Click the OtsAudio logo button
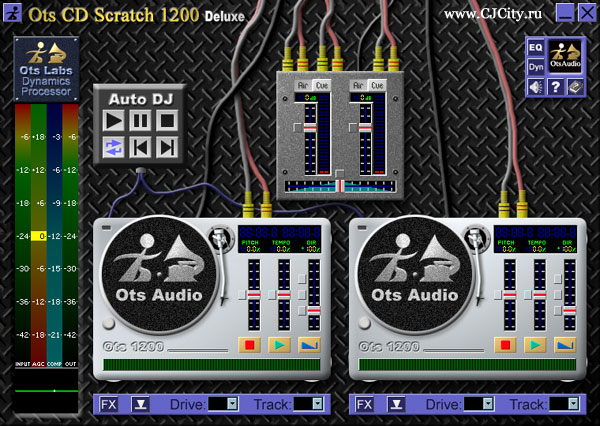The height and width of the screenshot is (426, 600). pos(565,57)
